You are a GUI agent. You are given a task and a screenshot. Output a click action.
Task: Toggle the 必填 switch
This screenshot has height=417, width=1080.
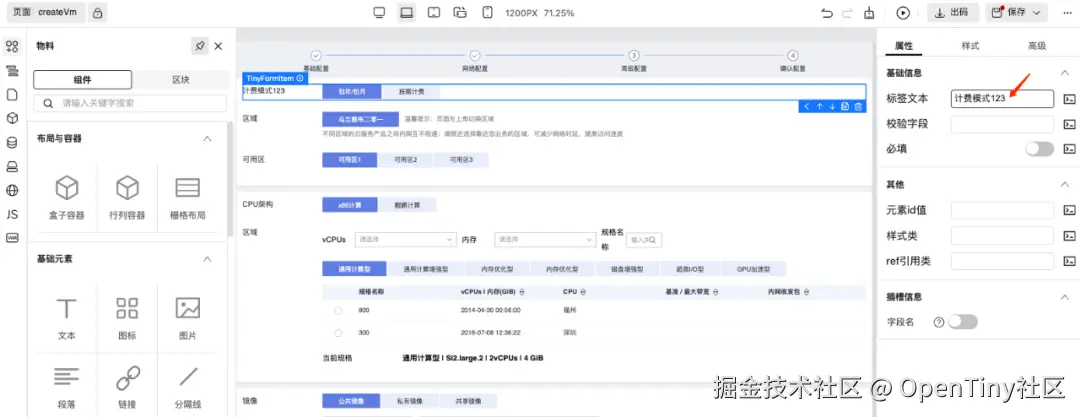1039,149
